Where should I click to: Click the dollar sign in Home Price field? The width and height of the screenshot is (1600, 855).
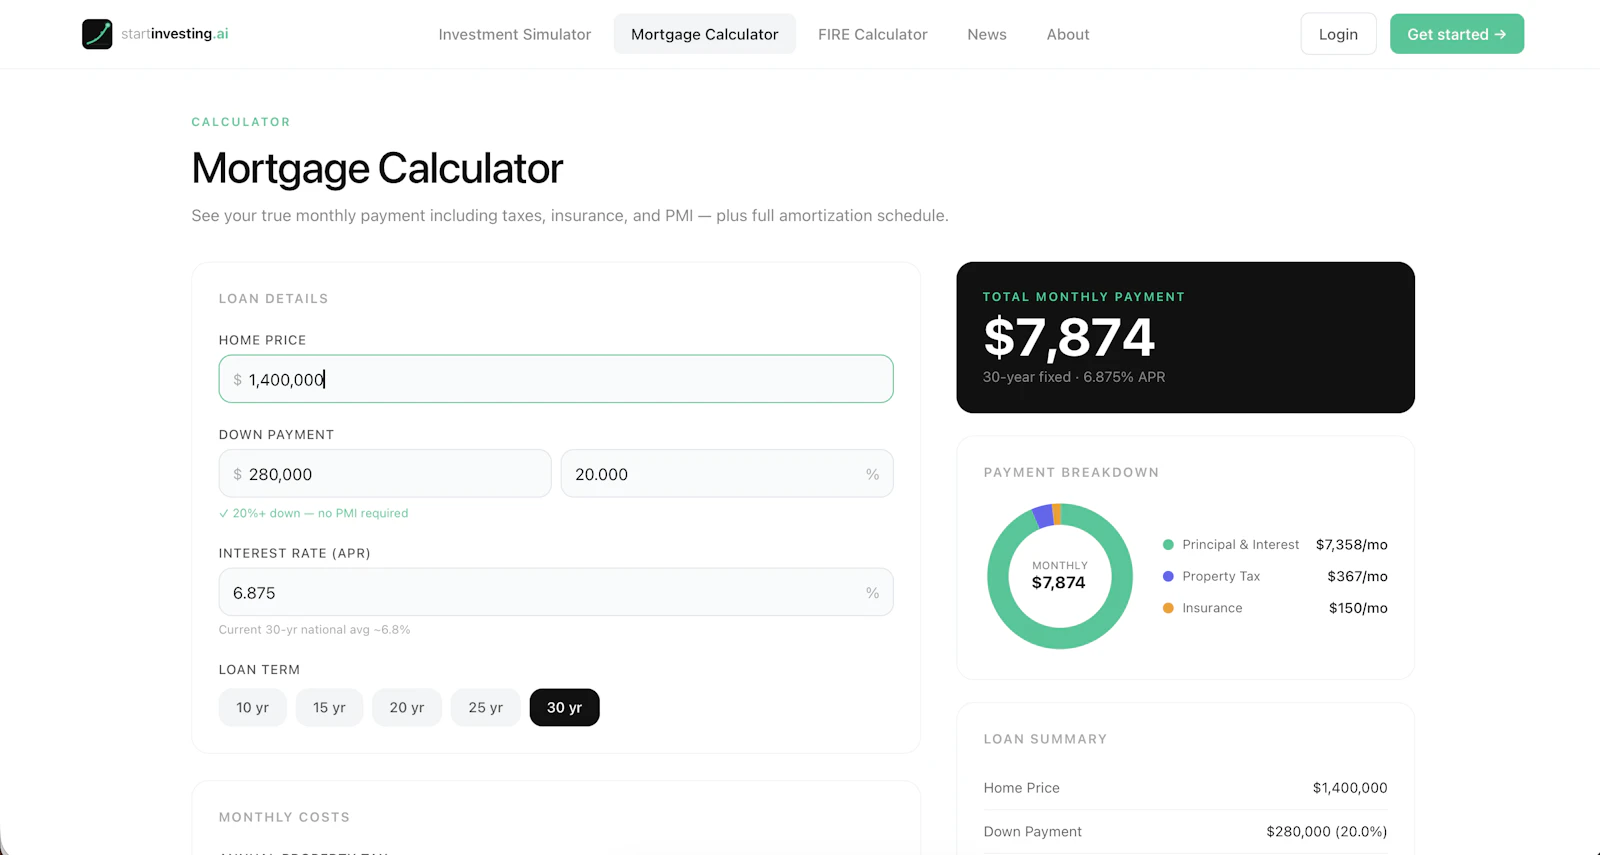pyautogui.click(x=237, y=380)
